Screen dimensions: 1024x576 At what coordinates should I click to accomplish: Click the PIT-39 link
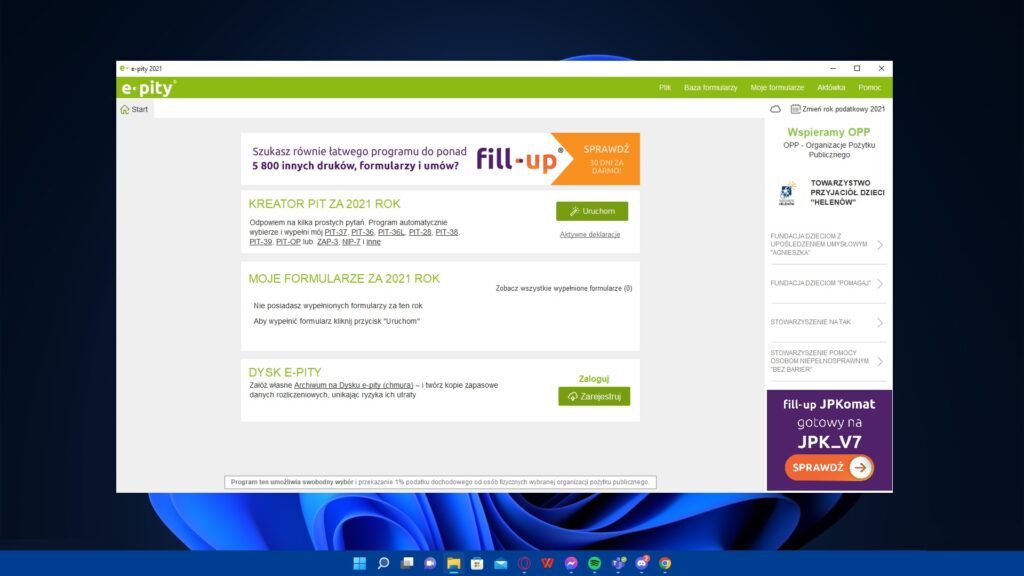click(261, 242)
